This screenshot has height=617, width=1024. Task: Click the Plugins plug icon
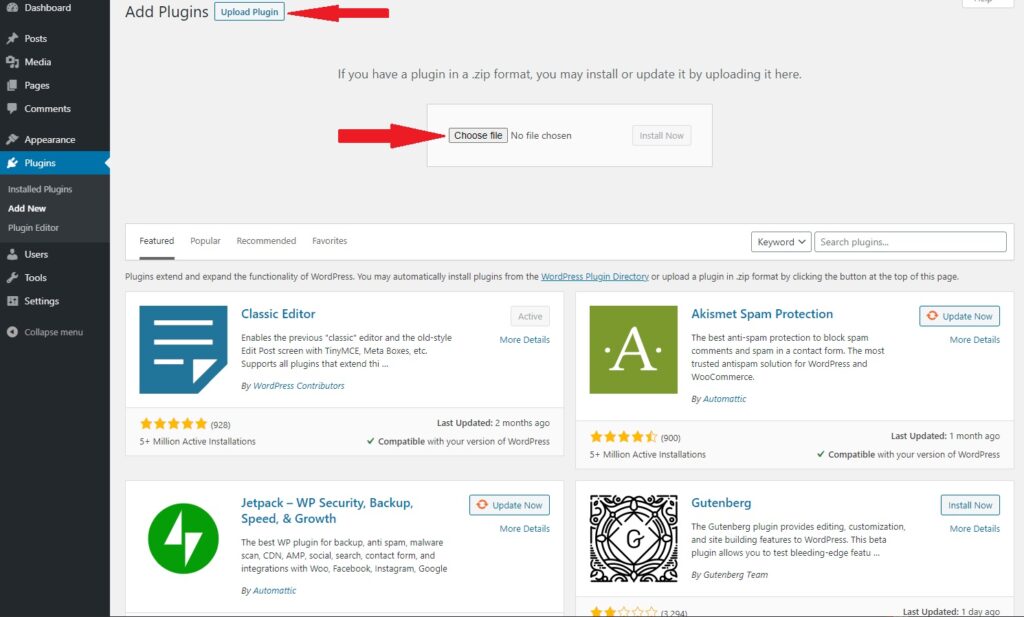coord(12,163)
